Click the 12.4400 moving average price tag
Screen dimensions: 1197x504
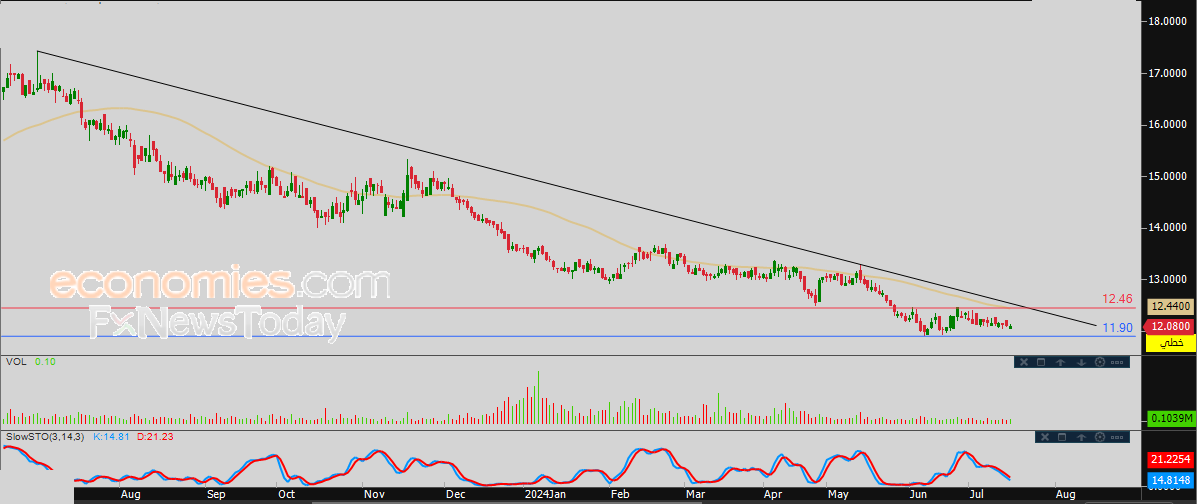point(1170,307)
